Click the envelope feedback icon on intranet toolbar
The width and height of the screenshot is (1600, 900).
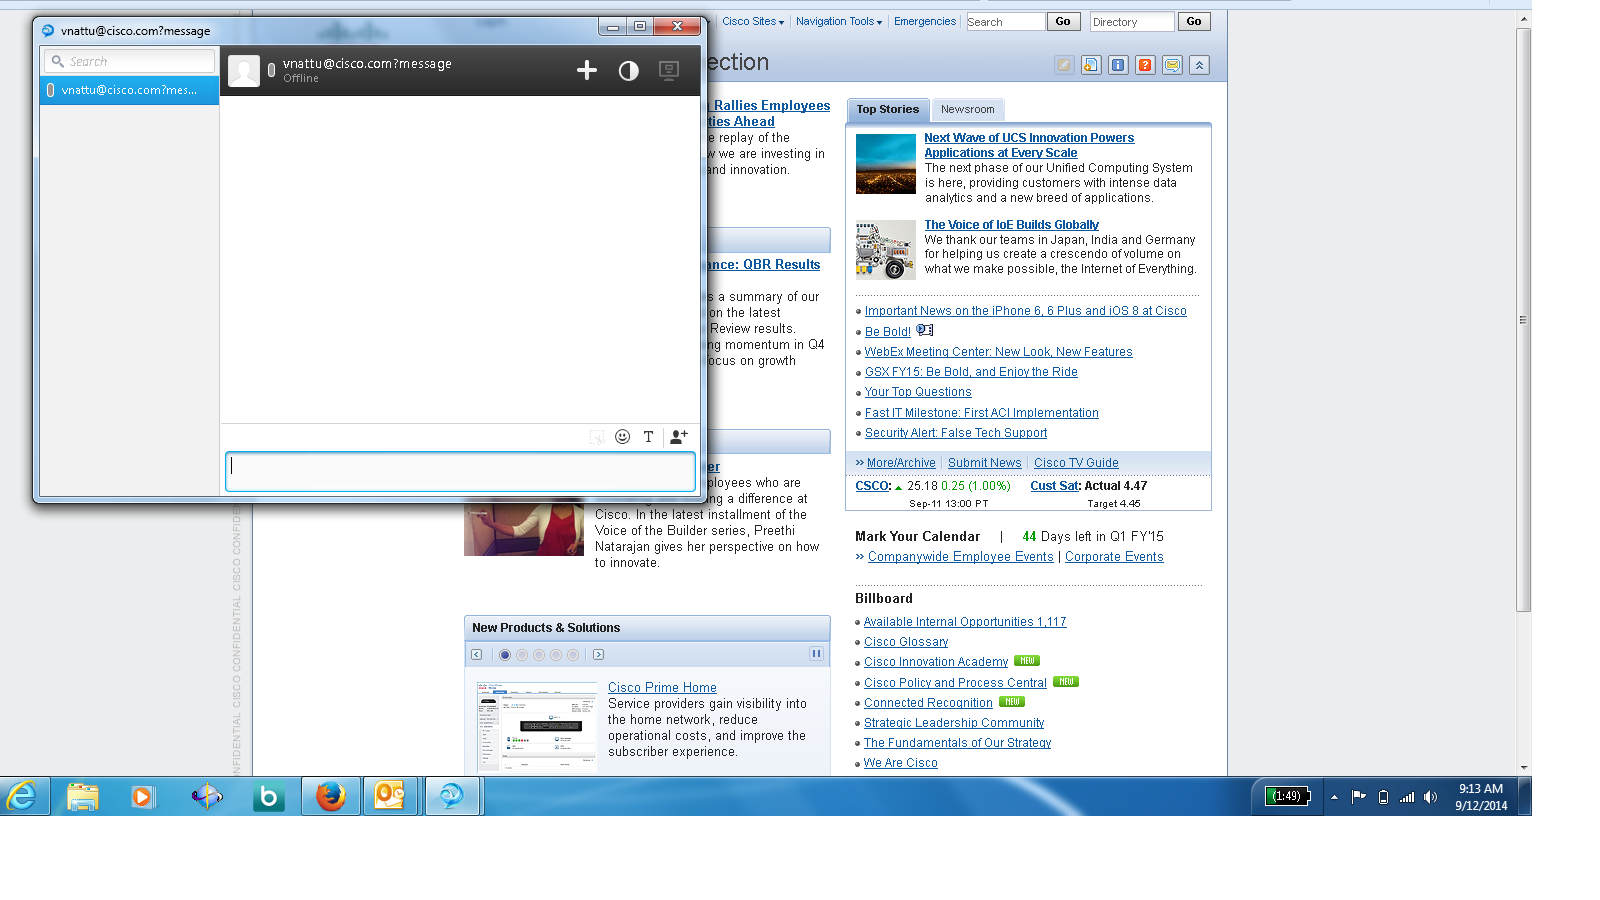pos(1172,65)
